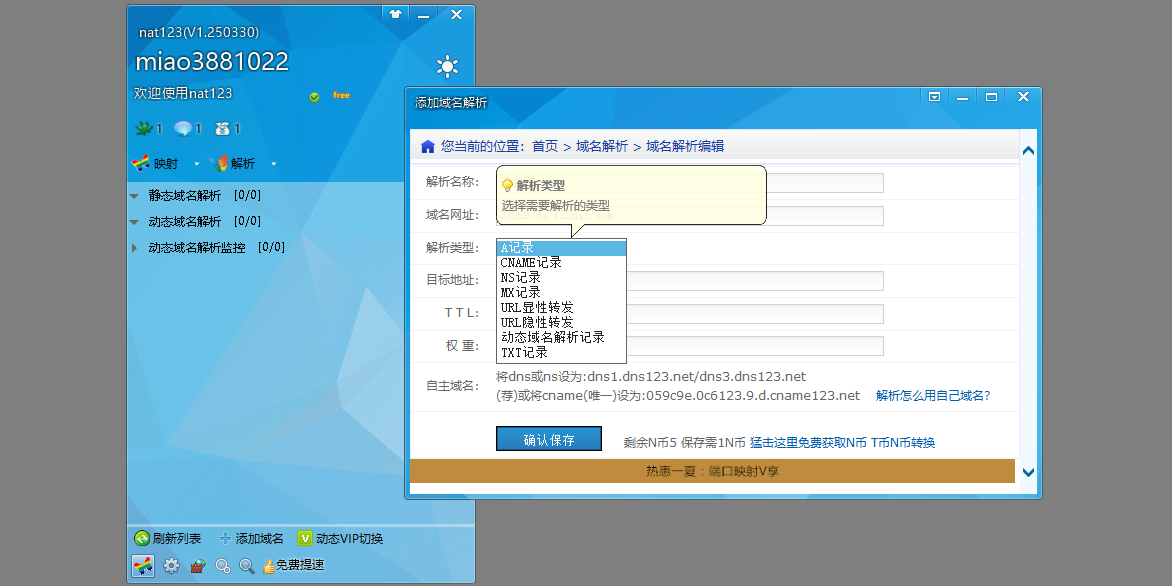The width and height of the screenshot is (1172, 586).
Task: Open the dialog title bar dropdown menu icon
Action: (x=934, y=96)
